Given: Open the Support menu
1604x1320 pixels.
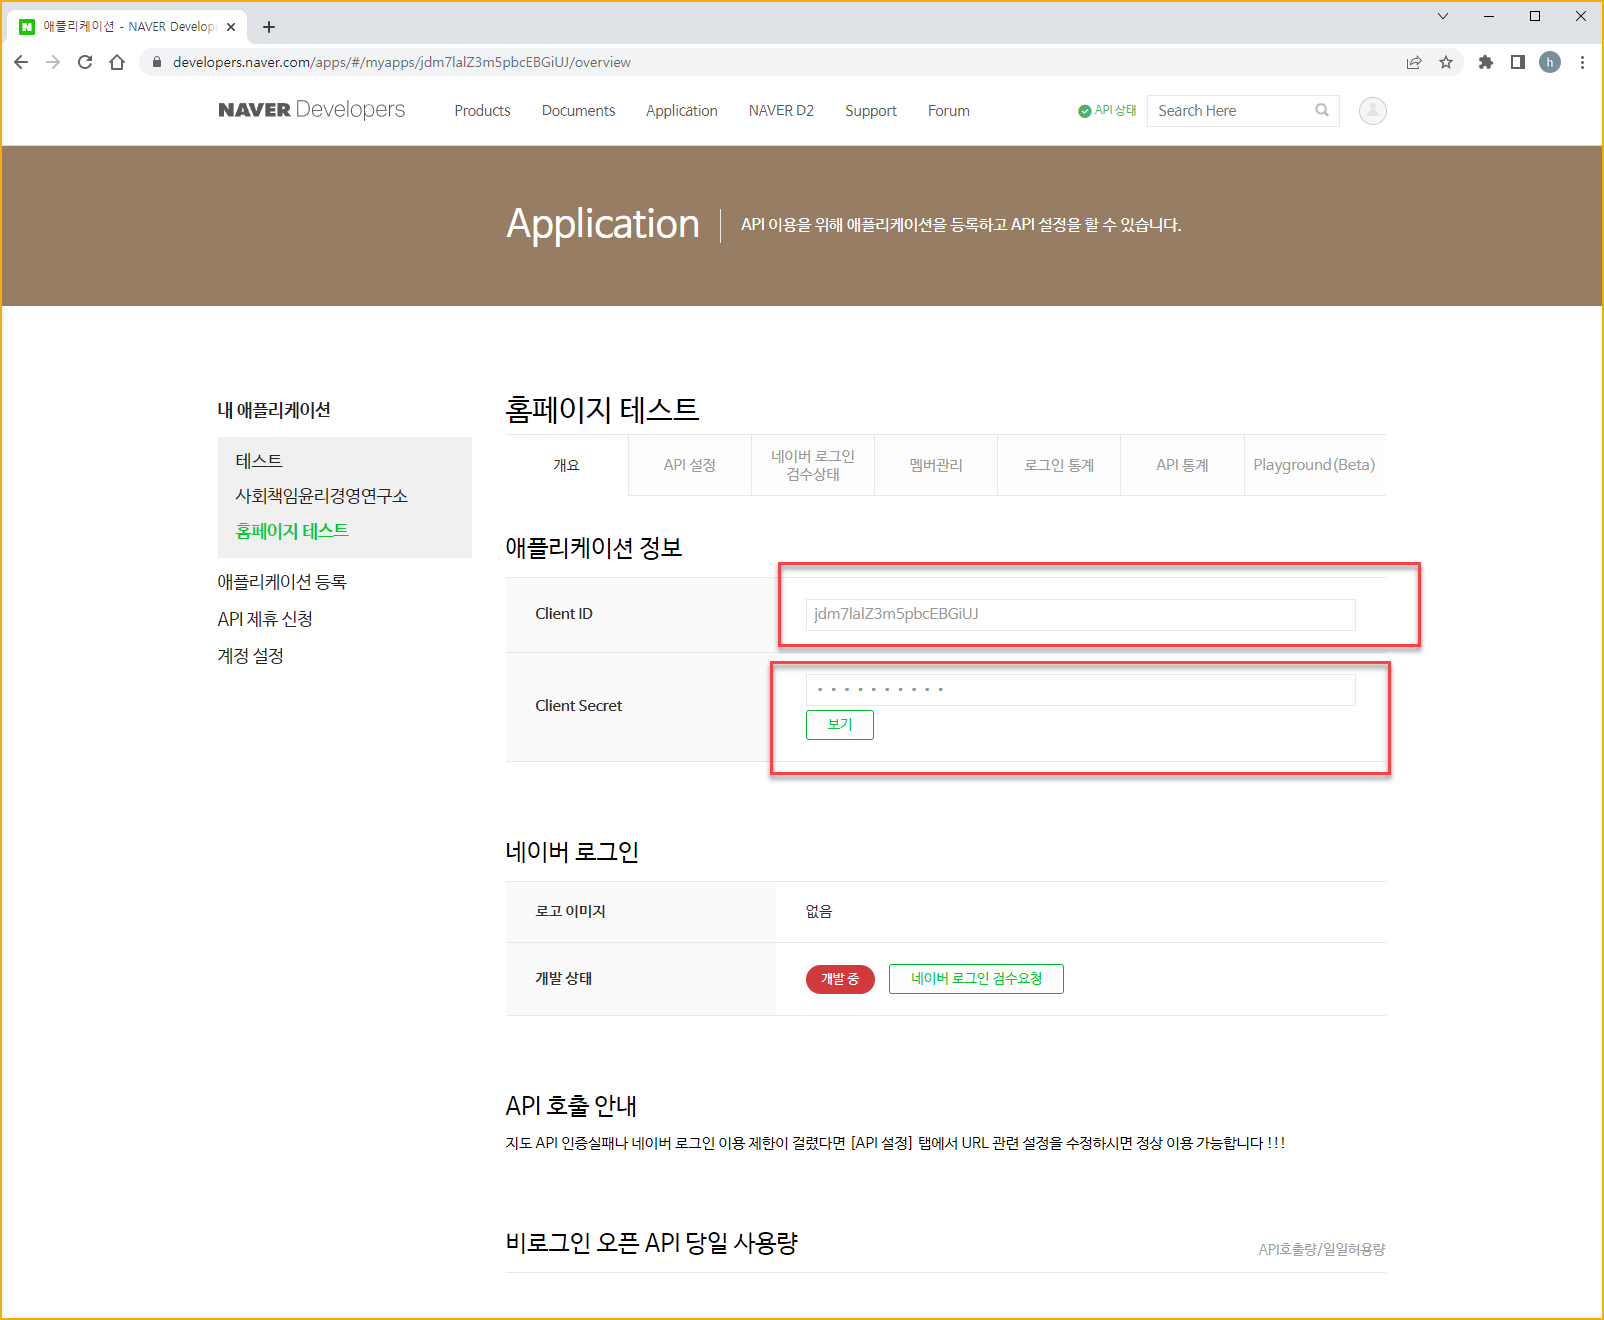Looking at the screenshot, I should click(871, 111).
